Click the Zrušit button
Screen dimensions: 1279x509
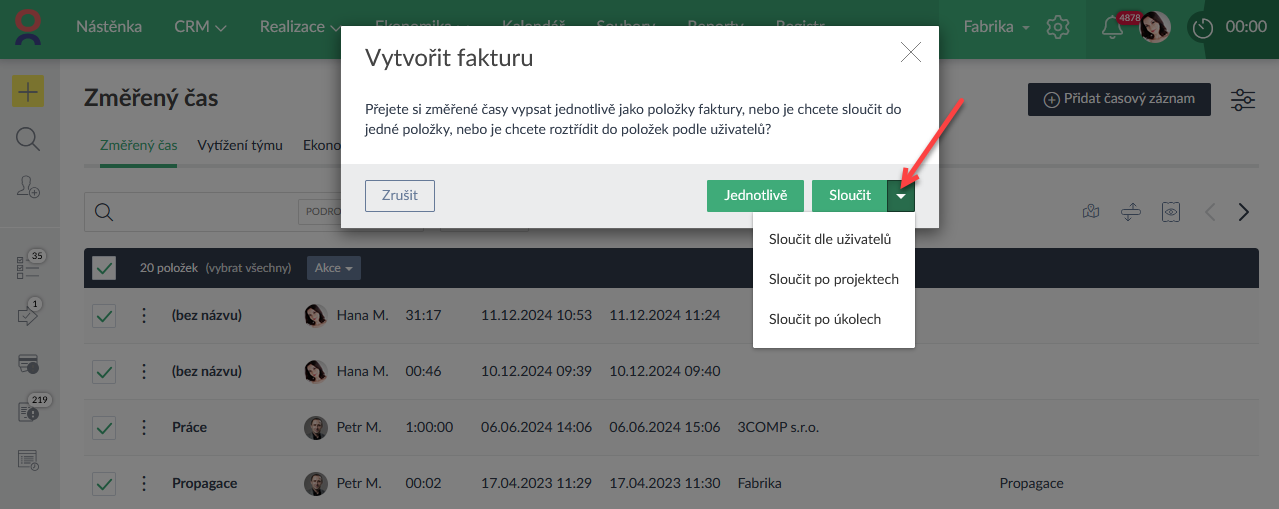pyautogui.click(x=400, y=196)
